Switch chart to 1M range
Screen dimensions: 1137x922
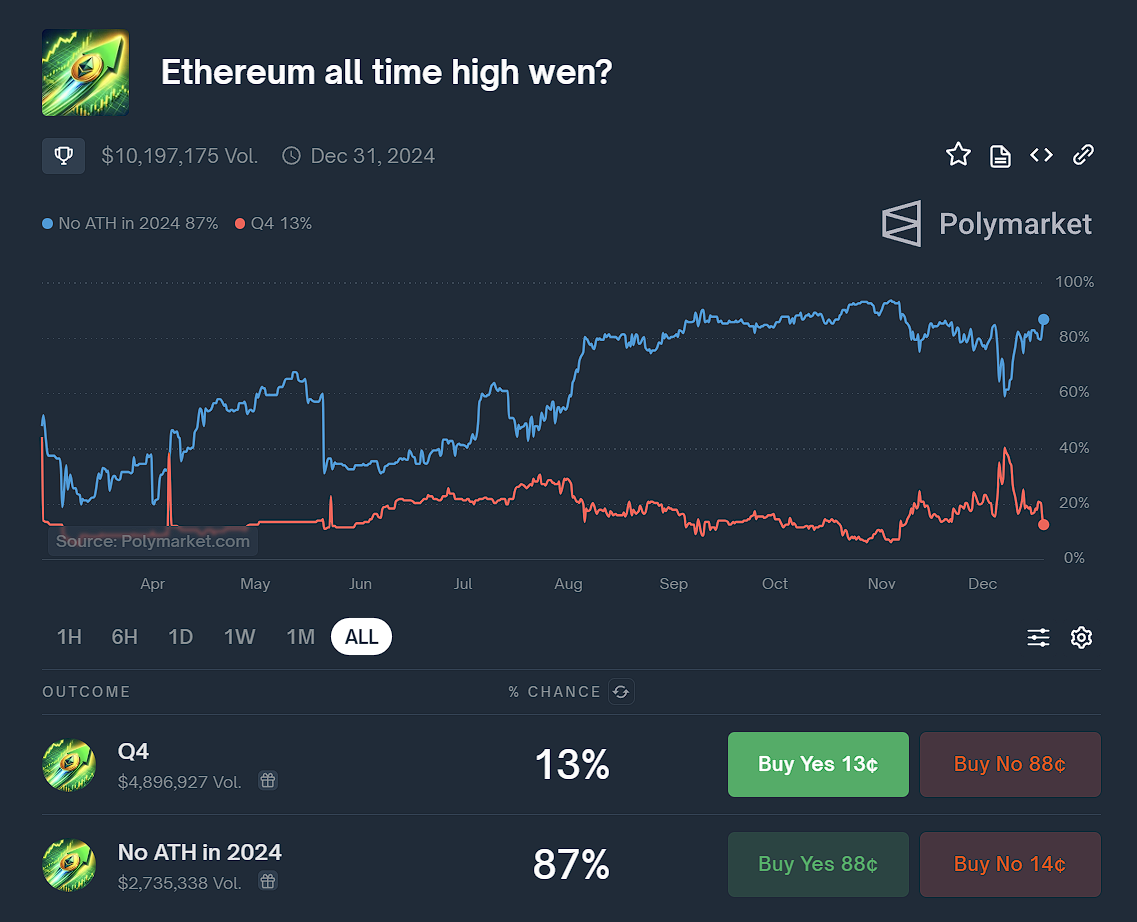(x=300, y=636)
